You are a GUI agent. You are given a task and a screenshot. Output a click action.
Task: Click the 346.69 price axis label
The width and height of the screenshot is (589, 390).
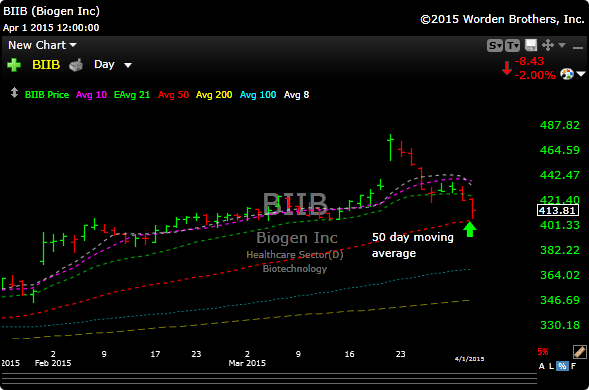pyautogui.click(x=560, y=300)
